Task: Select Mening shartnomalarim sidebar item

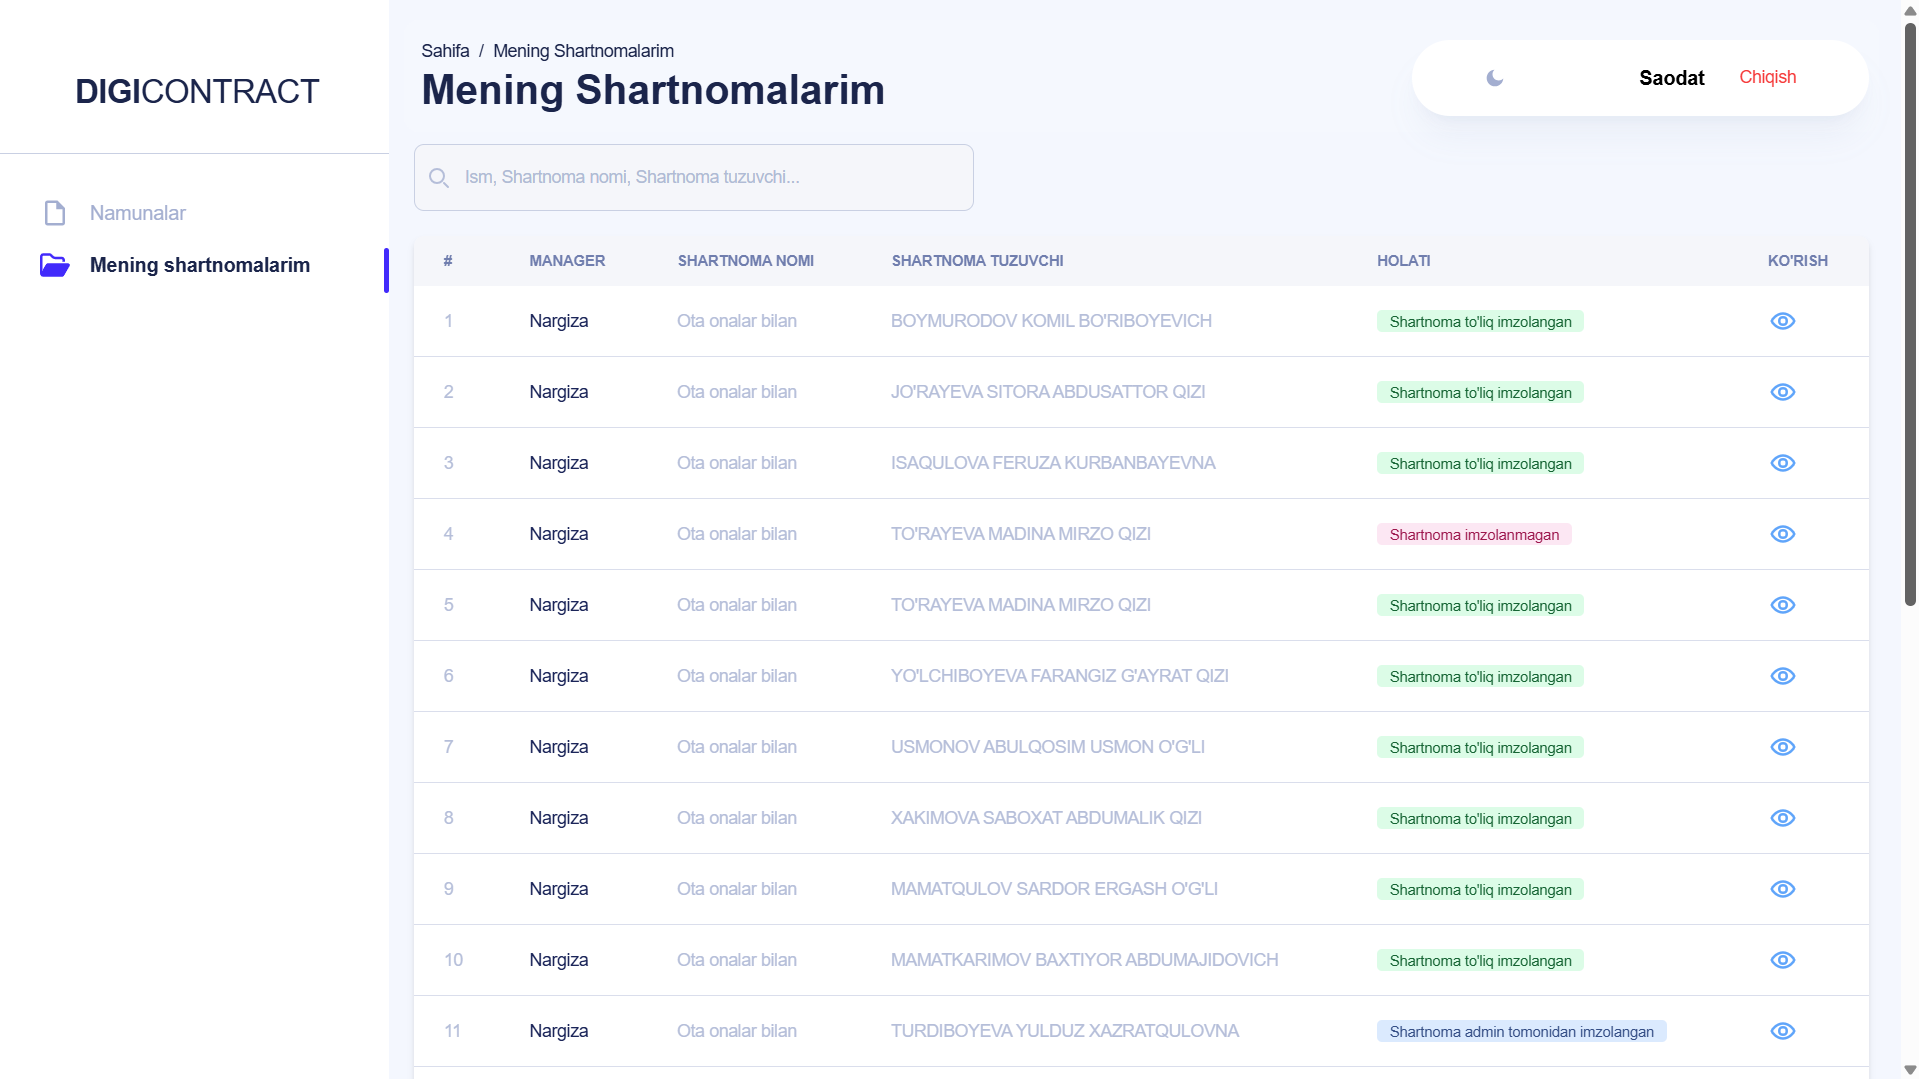Action: pyautogui.click(x=199, y=265)
